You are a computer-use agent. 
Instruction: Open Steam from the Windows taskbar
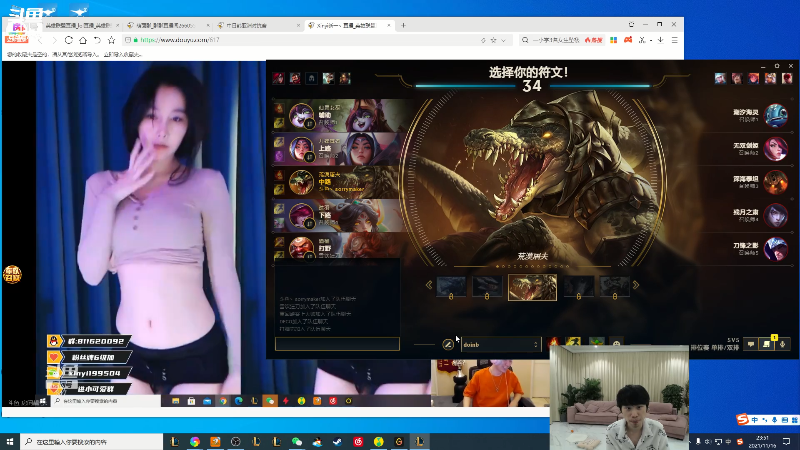[337, 442]
